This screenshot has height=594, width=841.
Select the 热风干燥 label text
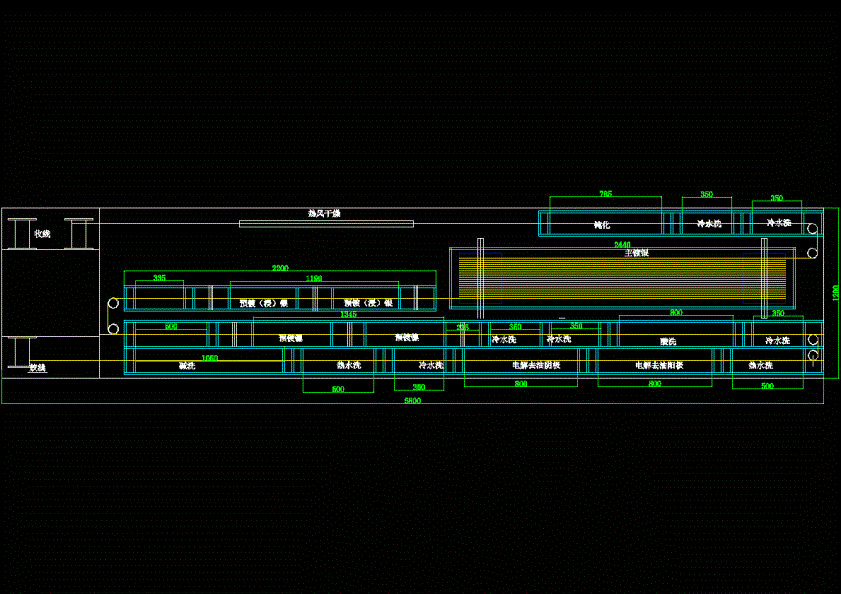(324, 214)
